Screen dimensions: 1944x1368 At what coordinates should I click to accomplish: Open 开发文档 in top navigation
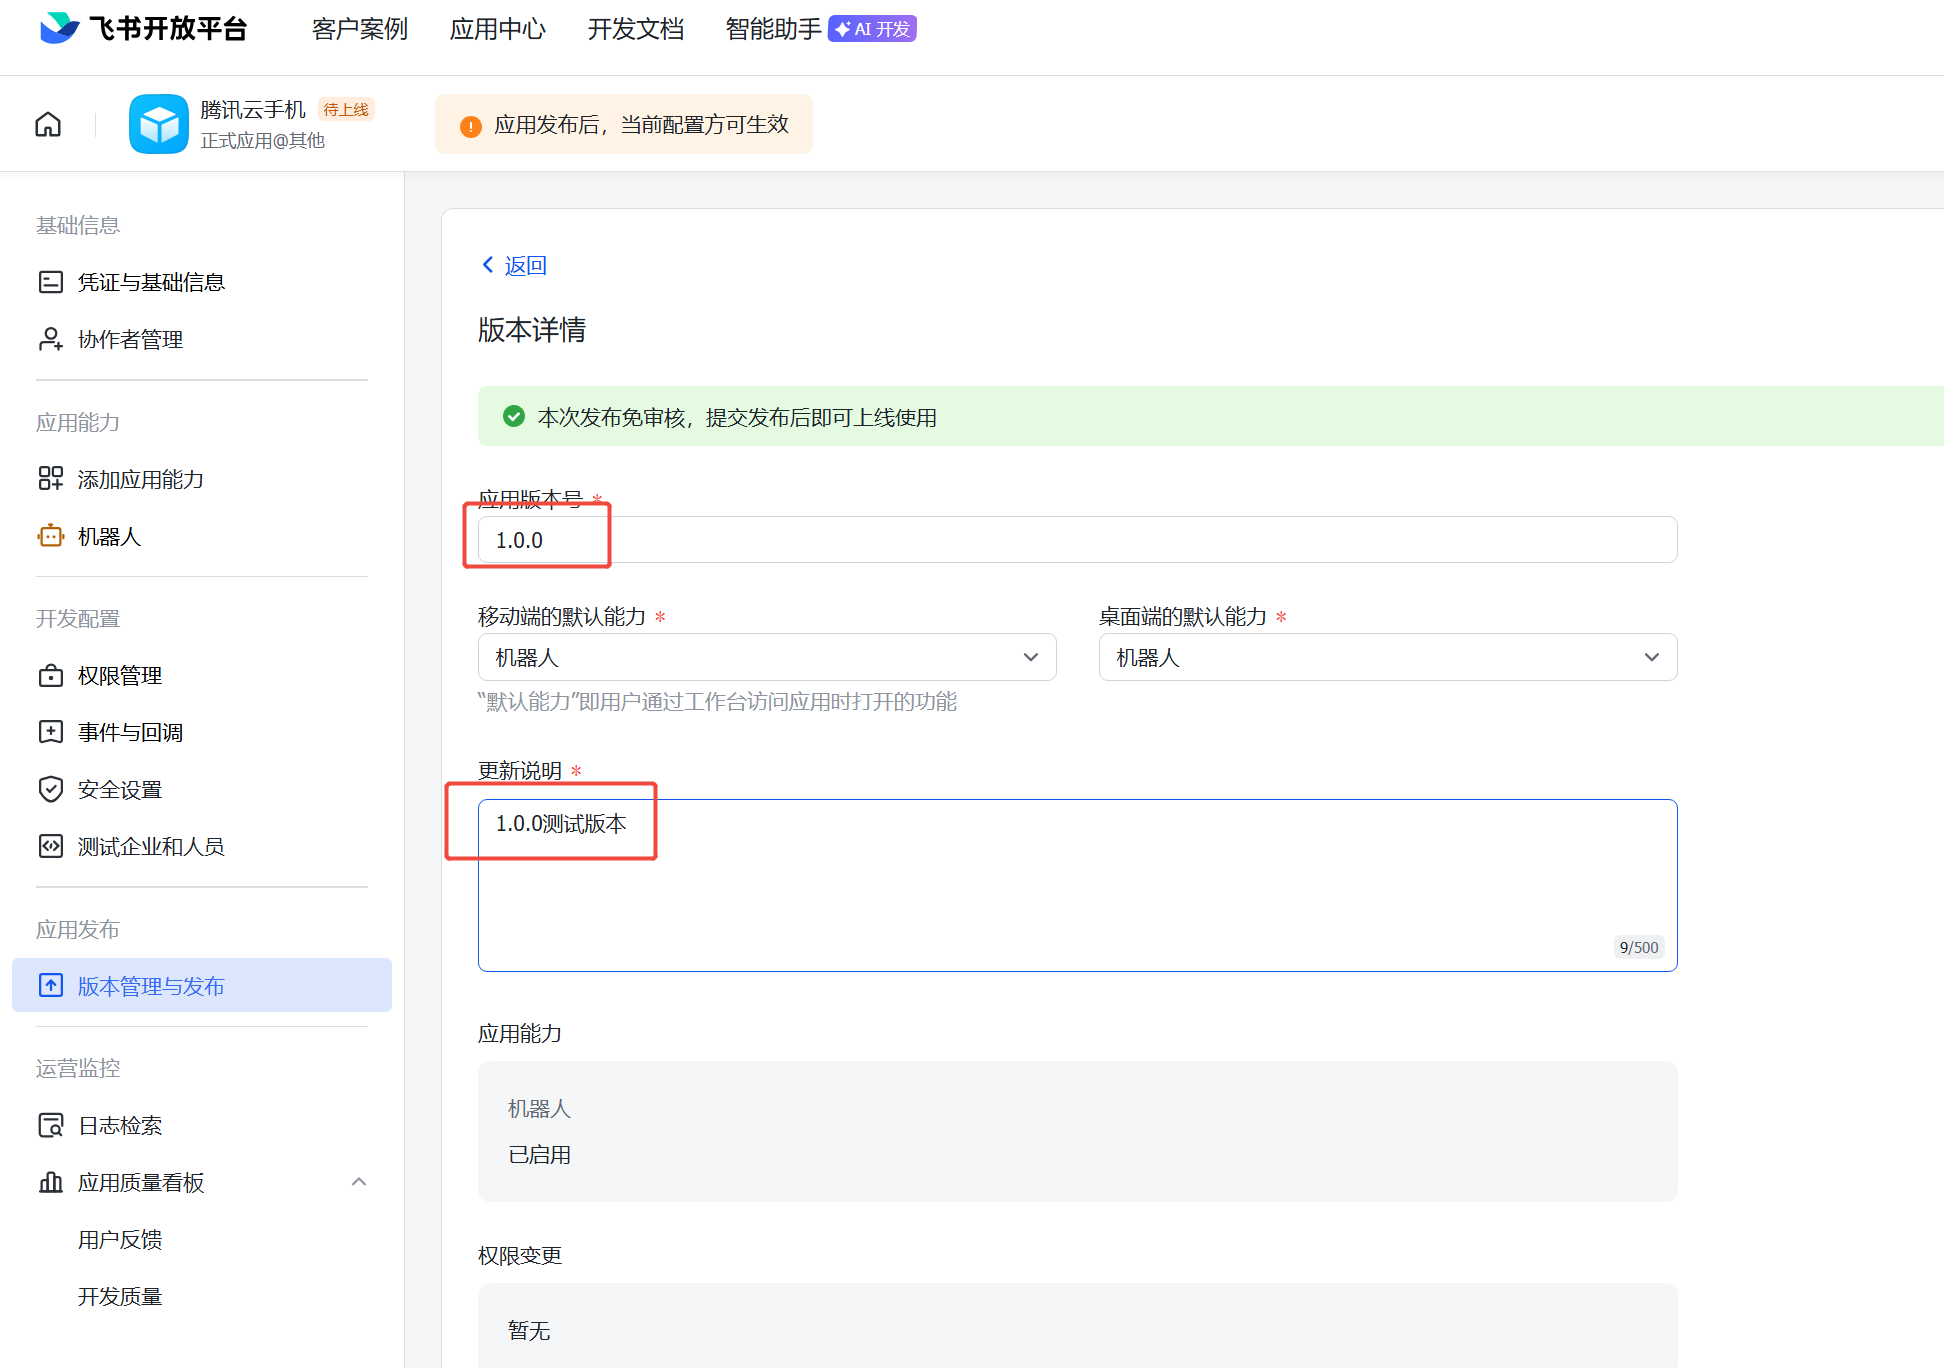[x=635, y=29]
